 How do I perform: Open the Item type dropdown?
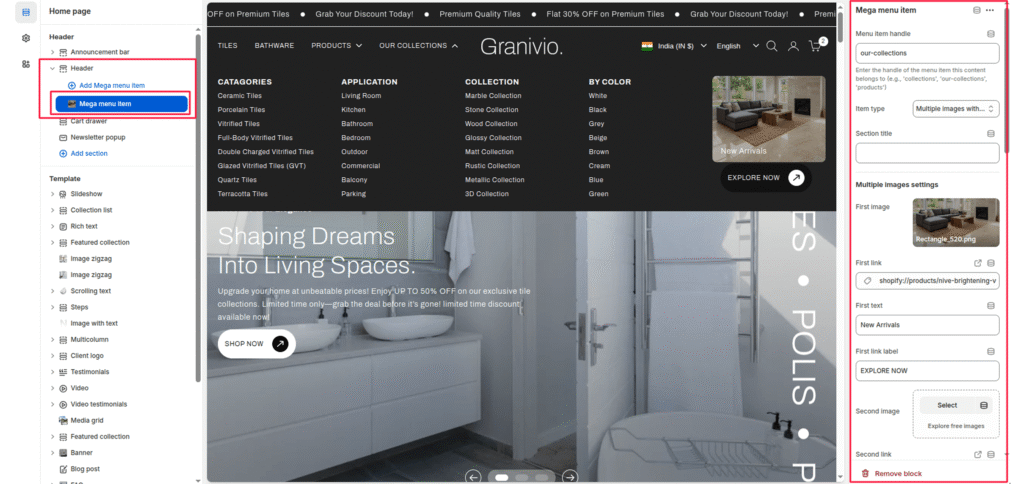click(x=955, y=108)
